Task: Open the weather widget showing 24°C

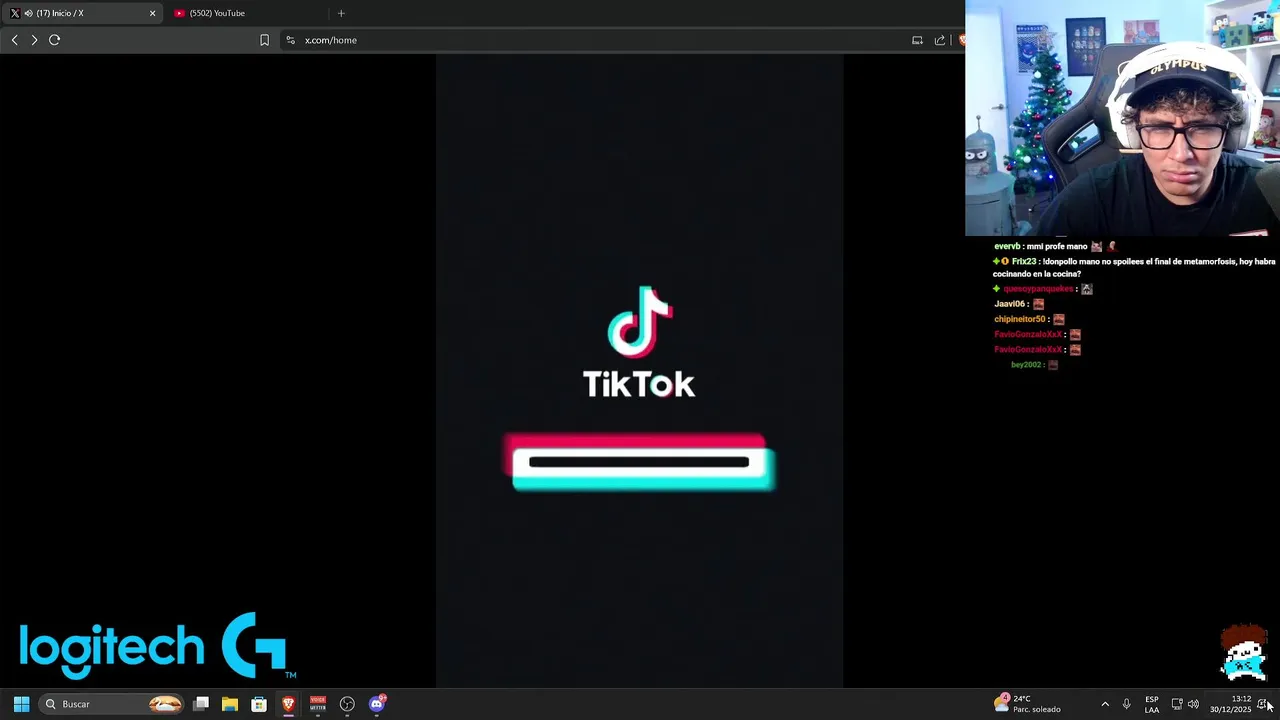Action: coord(1028,704)
